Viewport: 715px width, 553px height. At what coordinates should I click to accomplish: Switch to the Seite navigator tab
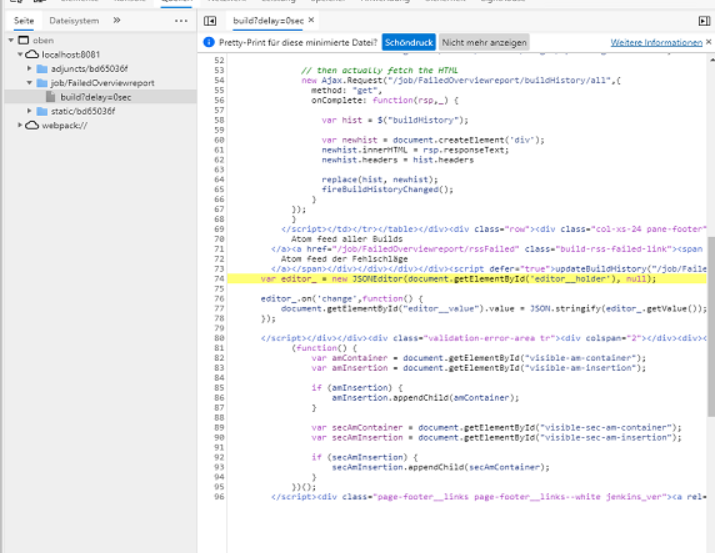click(24, 21)
